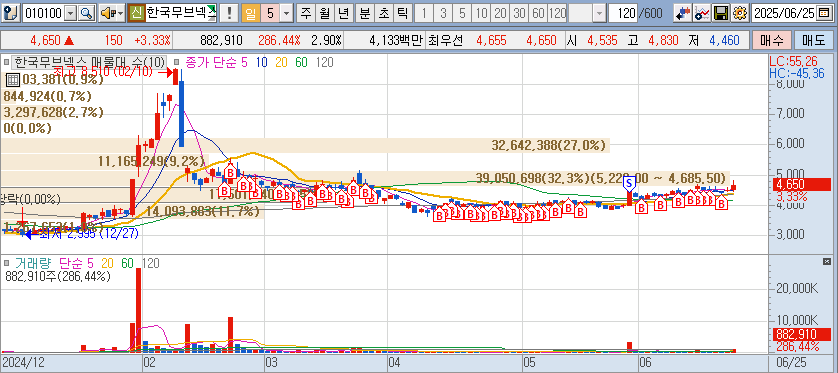The width and height of the screenshot is (838, 373).
Task: Switch to weekly 주 chart
Action: tap(306, 13)
